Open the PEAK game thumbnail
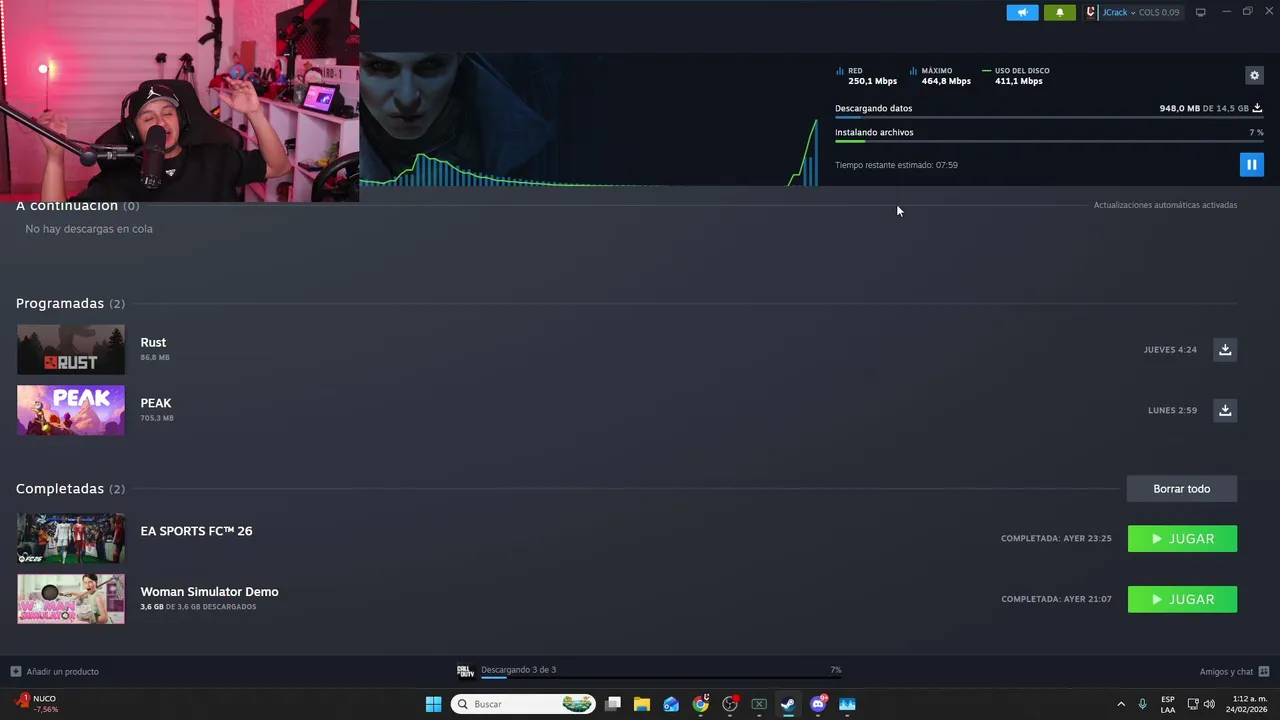 71,410
